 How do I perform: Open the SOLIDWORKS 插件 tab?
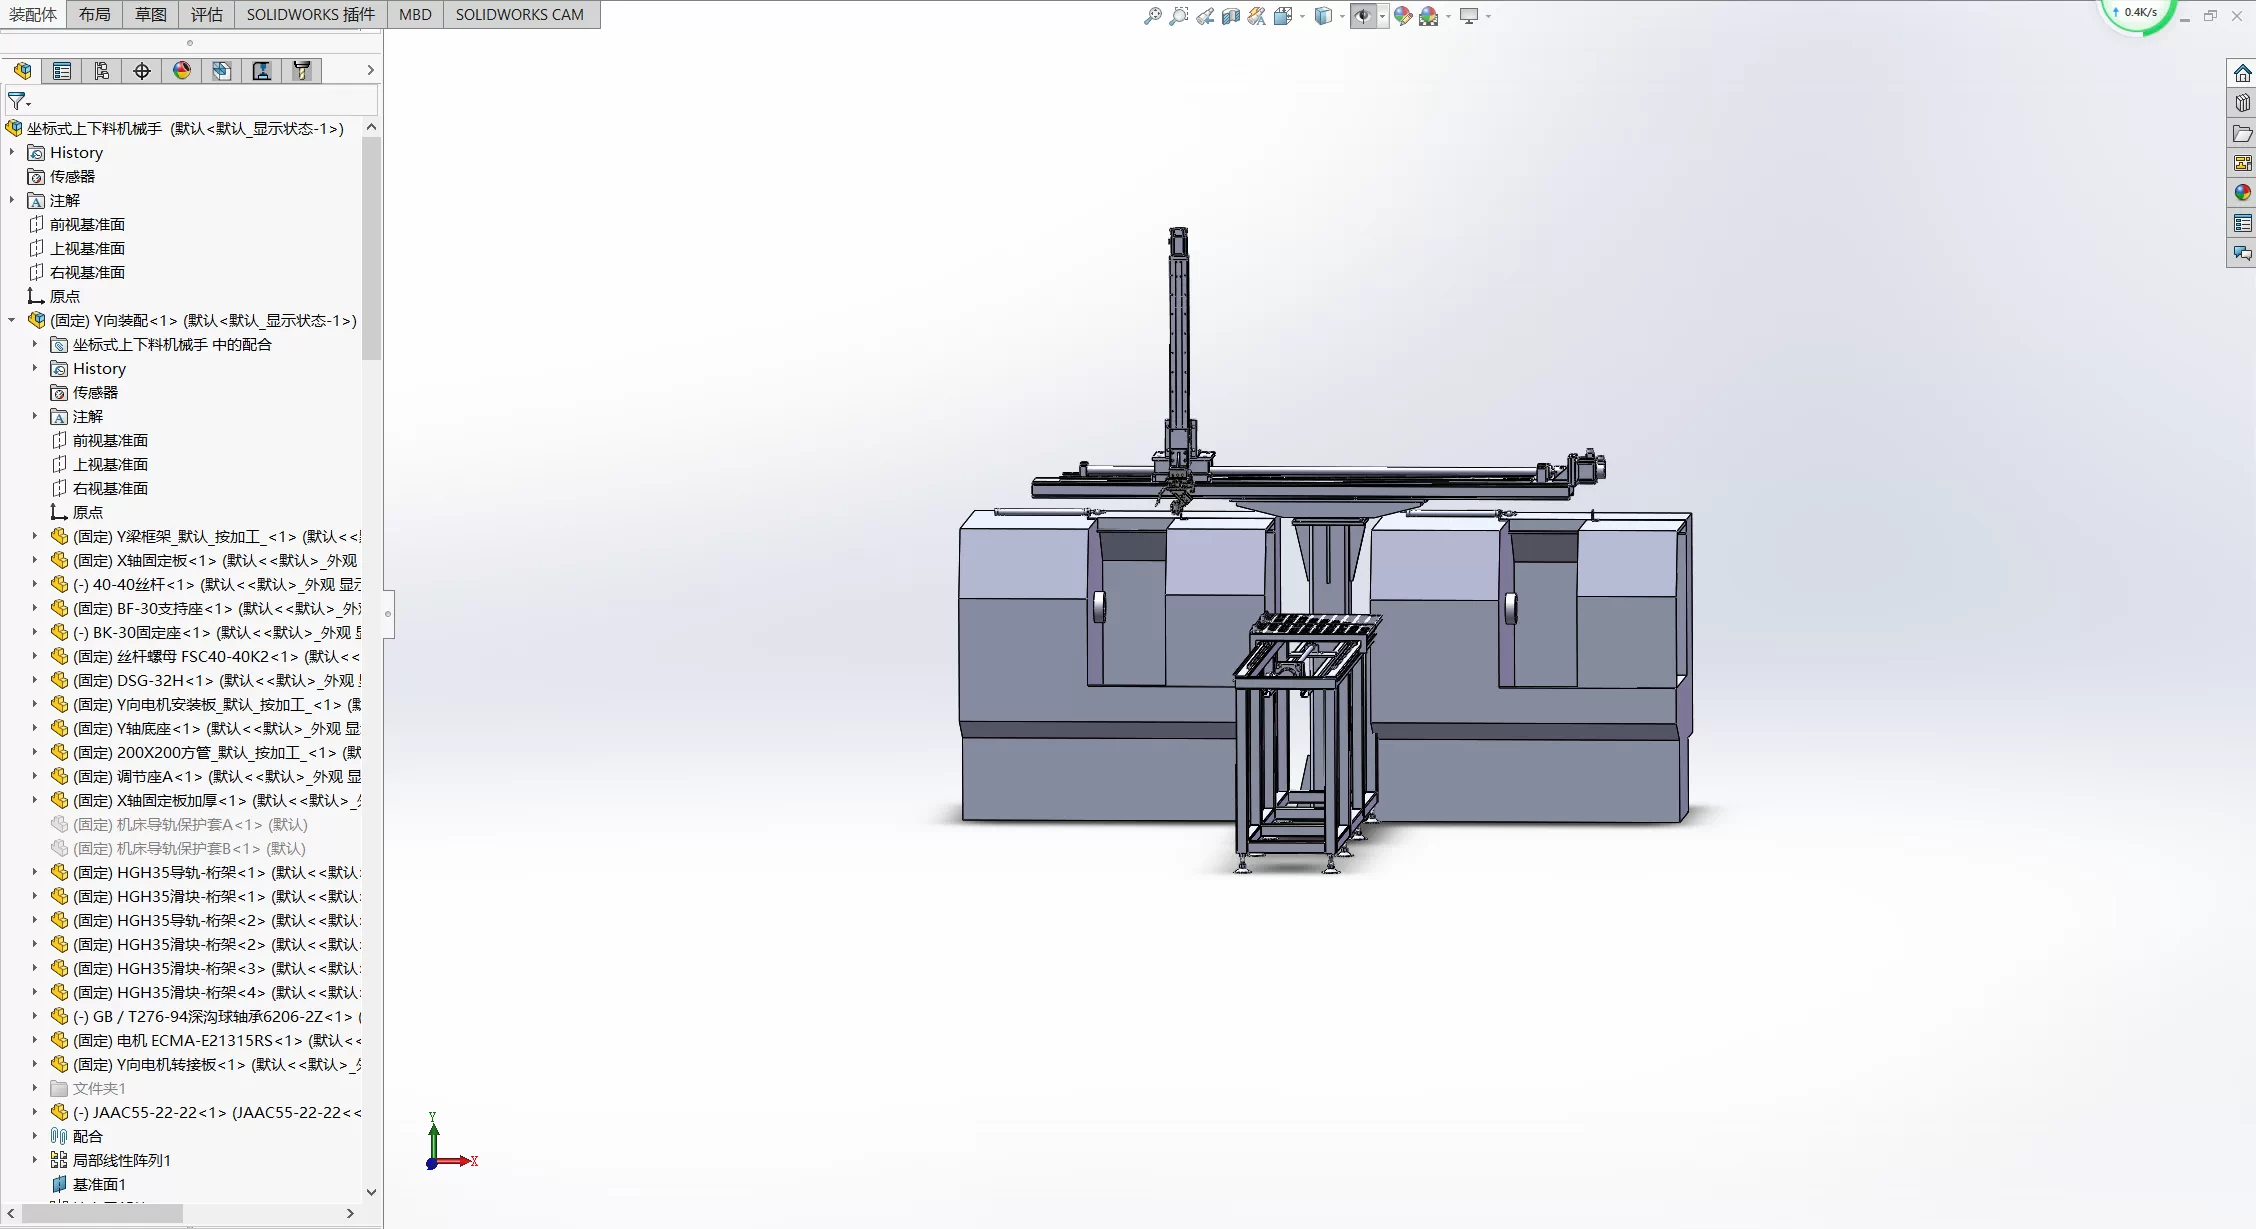pos(311,14)
